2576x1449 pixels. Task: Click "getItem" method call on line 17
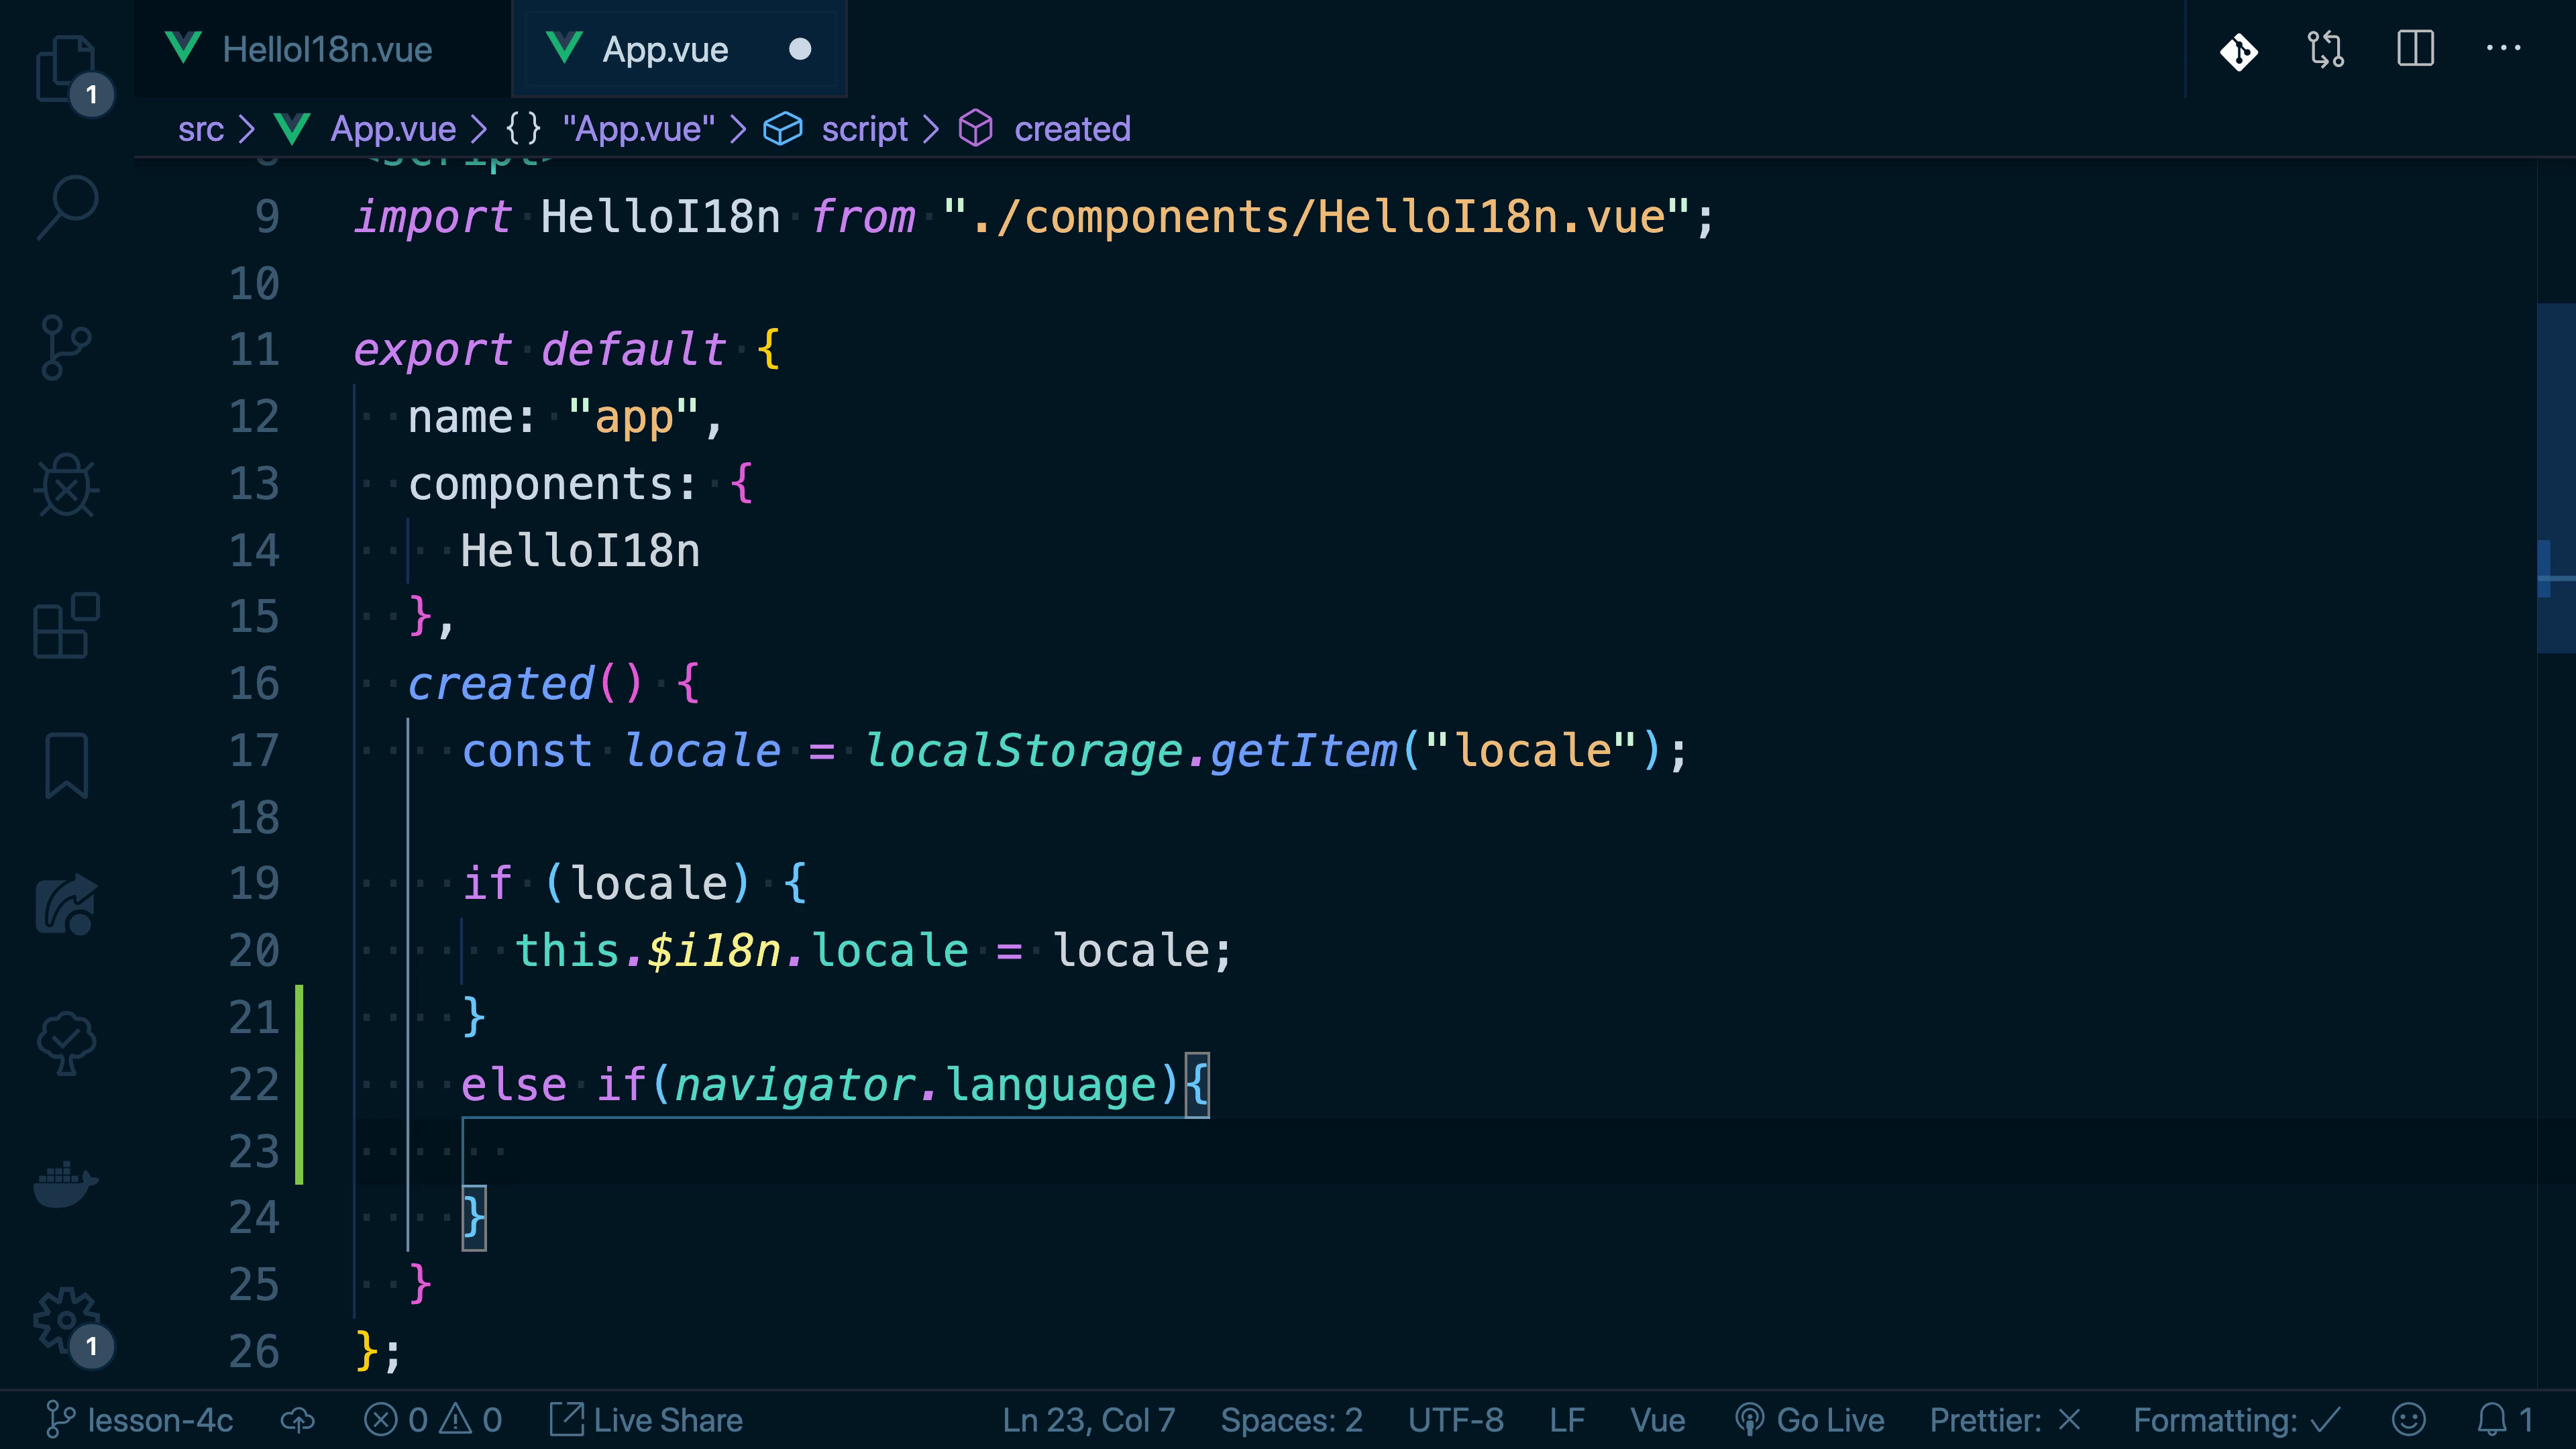(1303, 751)
